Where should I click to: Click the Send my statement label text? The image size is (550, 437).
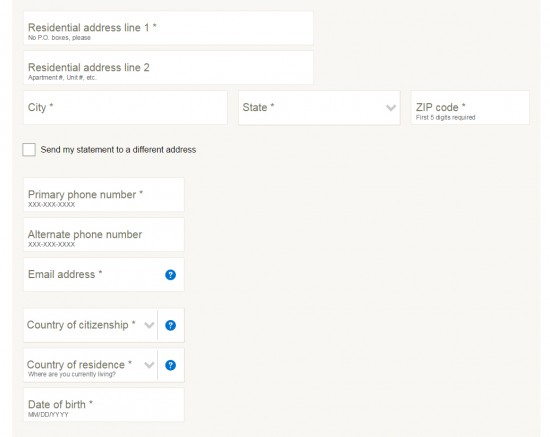118,150
